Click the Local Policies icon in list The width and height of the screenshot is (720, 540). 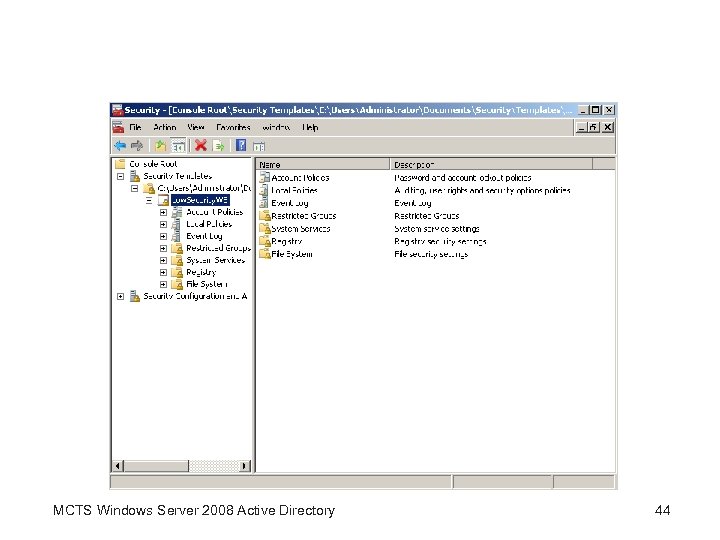264,190
